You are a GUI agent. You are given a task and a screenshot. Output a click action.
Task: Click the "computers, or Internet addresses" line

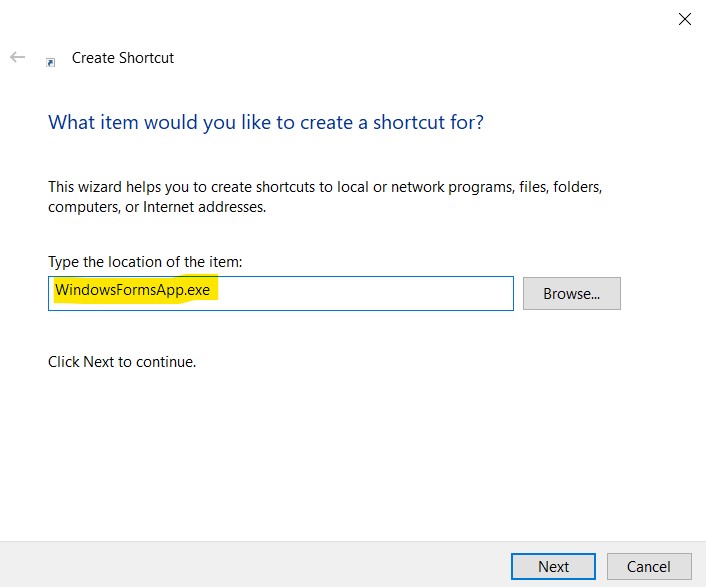pos(156,207)
